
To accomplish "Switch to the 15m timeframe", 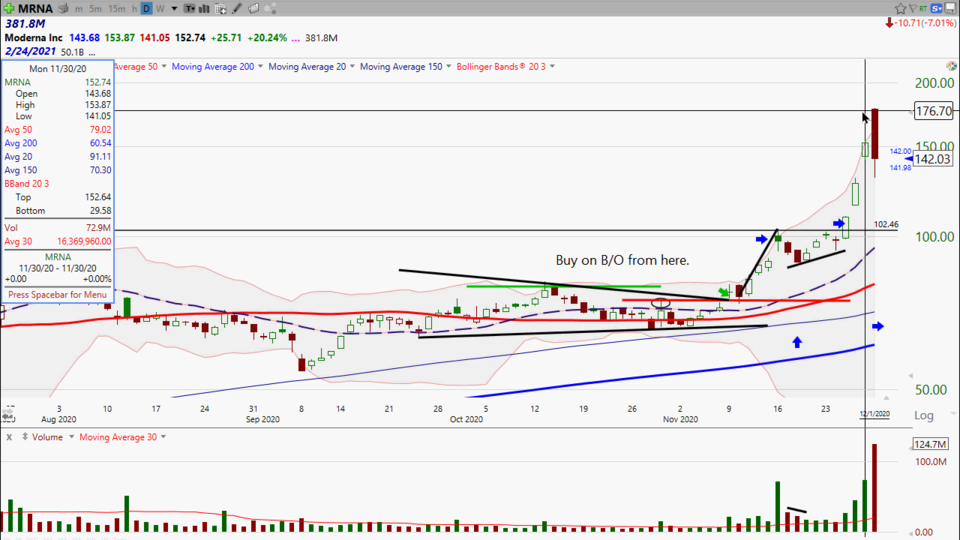I will pyautogui.click(x=116, y=9).
